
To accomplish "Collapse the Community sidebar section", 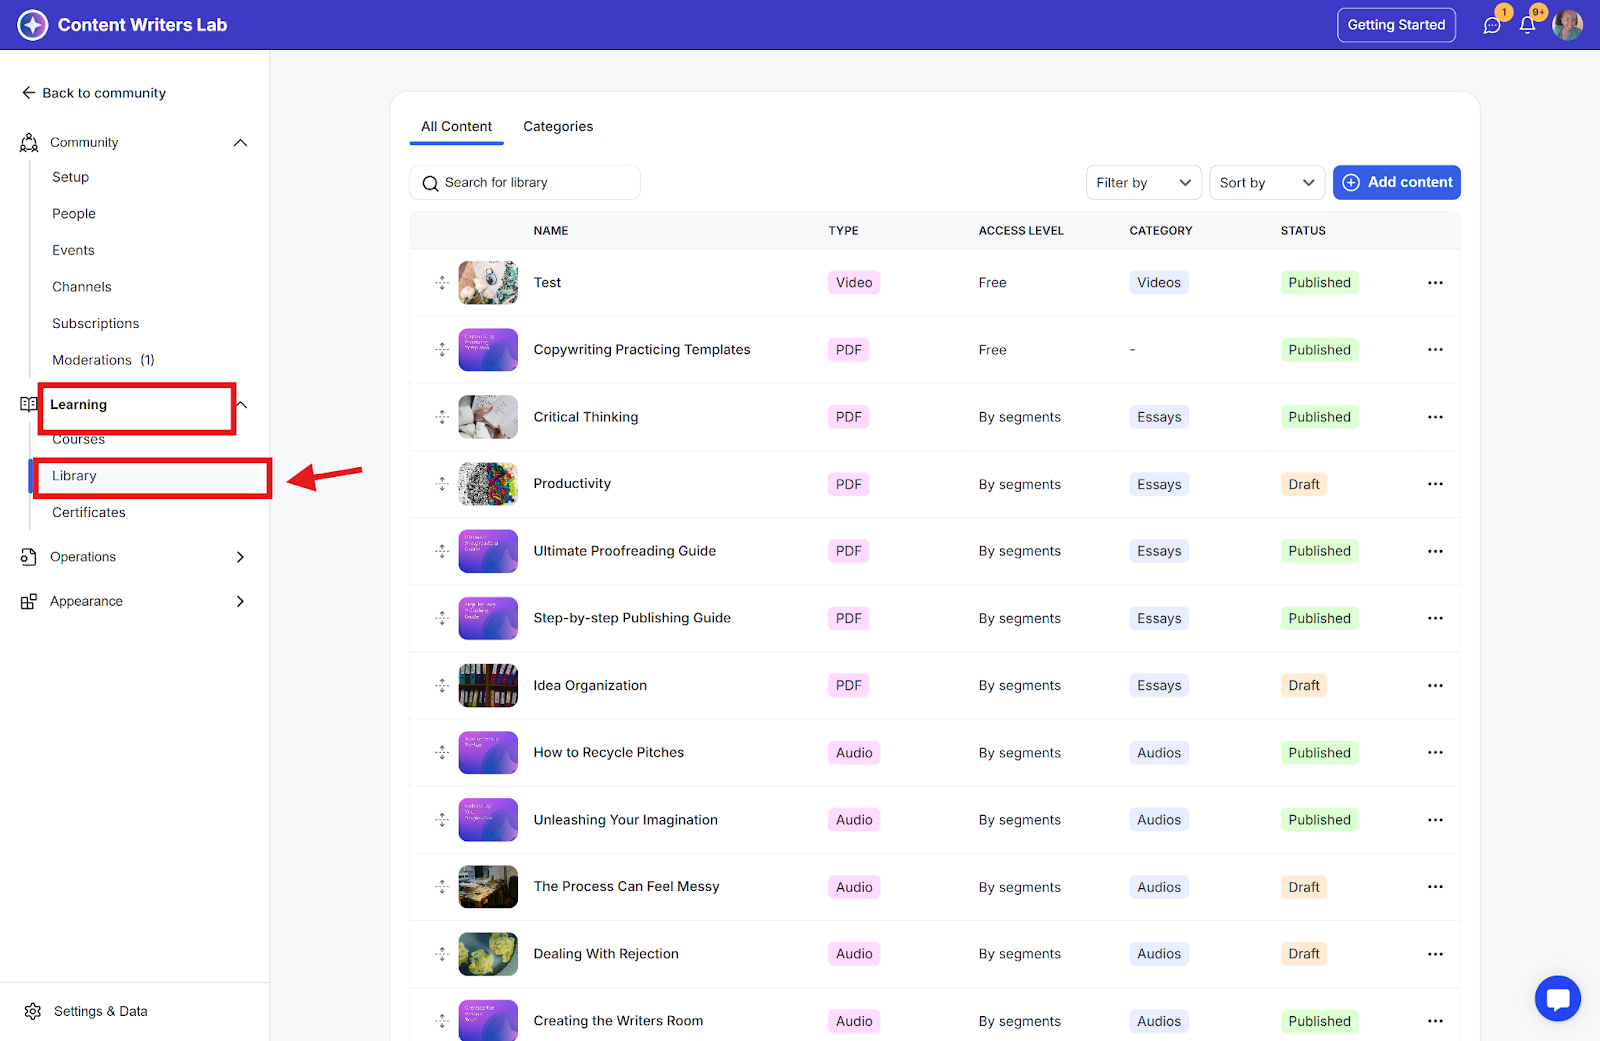I will coord(240,143).
